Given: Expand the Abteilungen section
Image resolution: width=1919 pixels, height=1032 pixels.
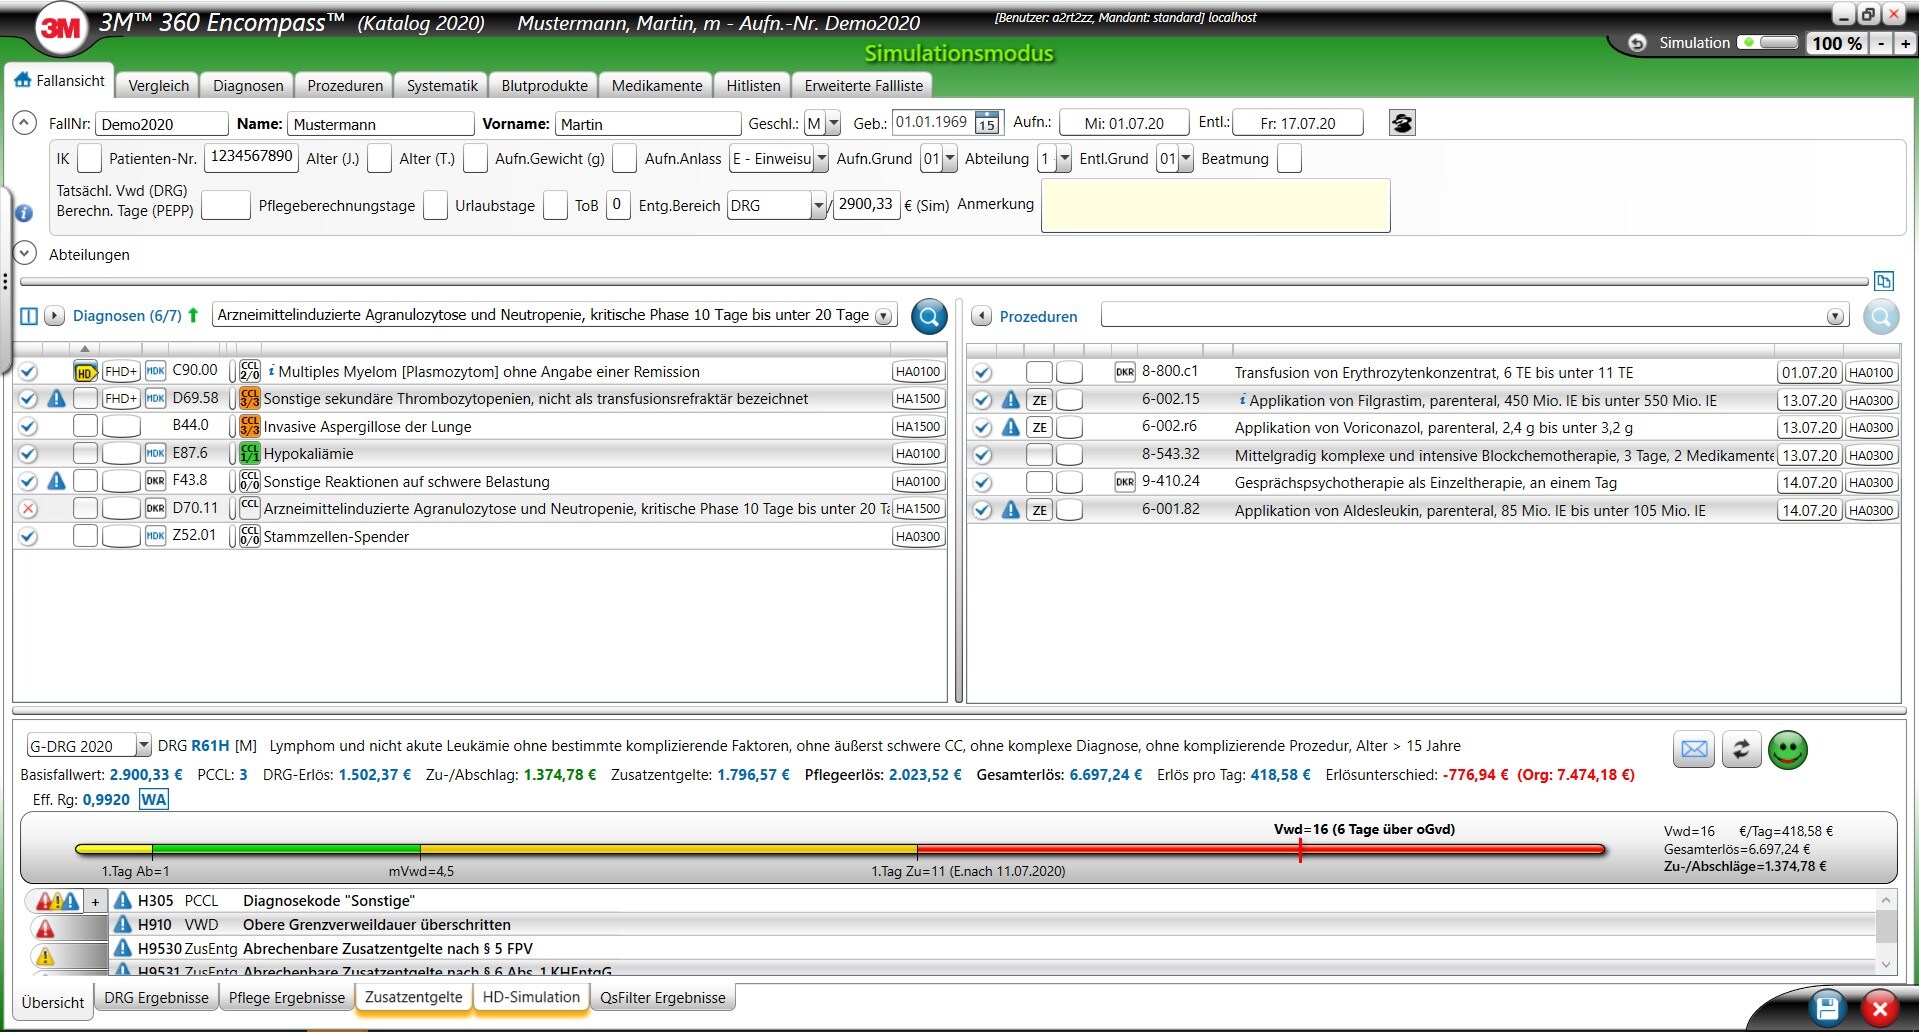Looking at the screenshot, I should pyautogui.click(x=24, y=254).
